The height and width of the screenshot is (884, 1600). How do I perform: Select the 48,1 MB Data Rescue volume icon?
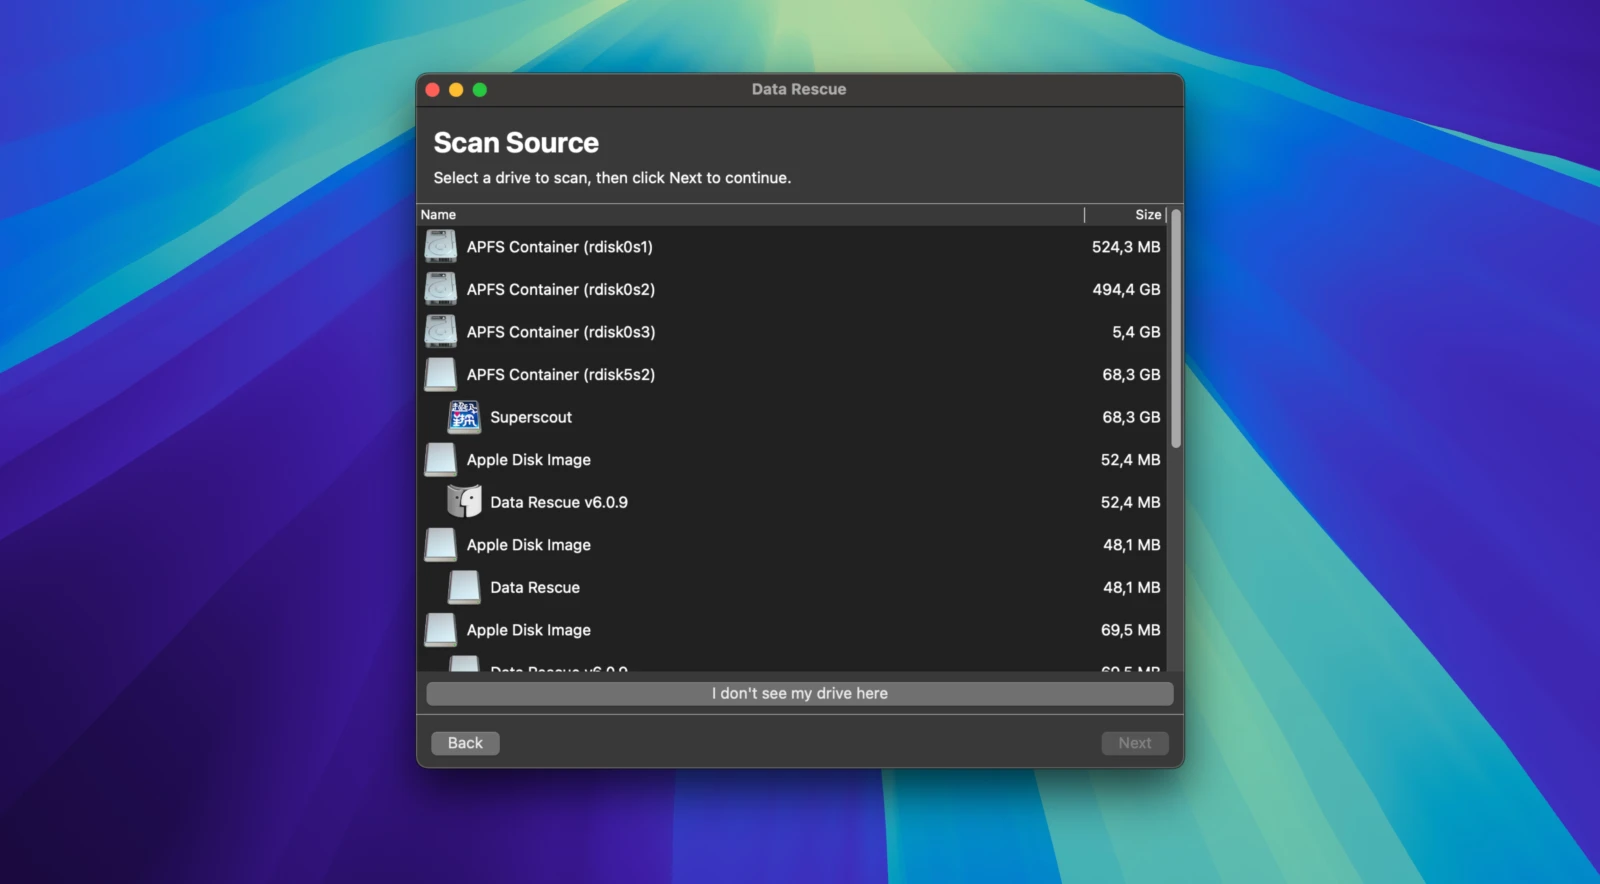464,588
